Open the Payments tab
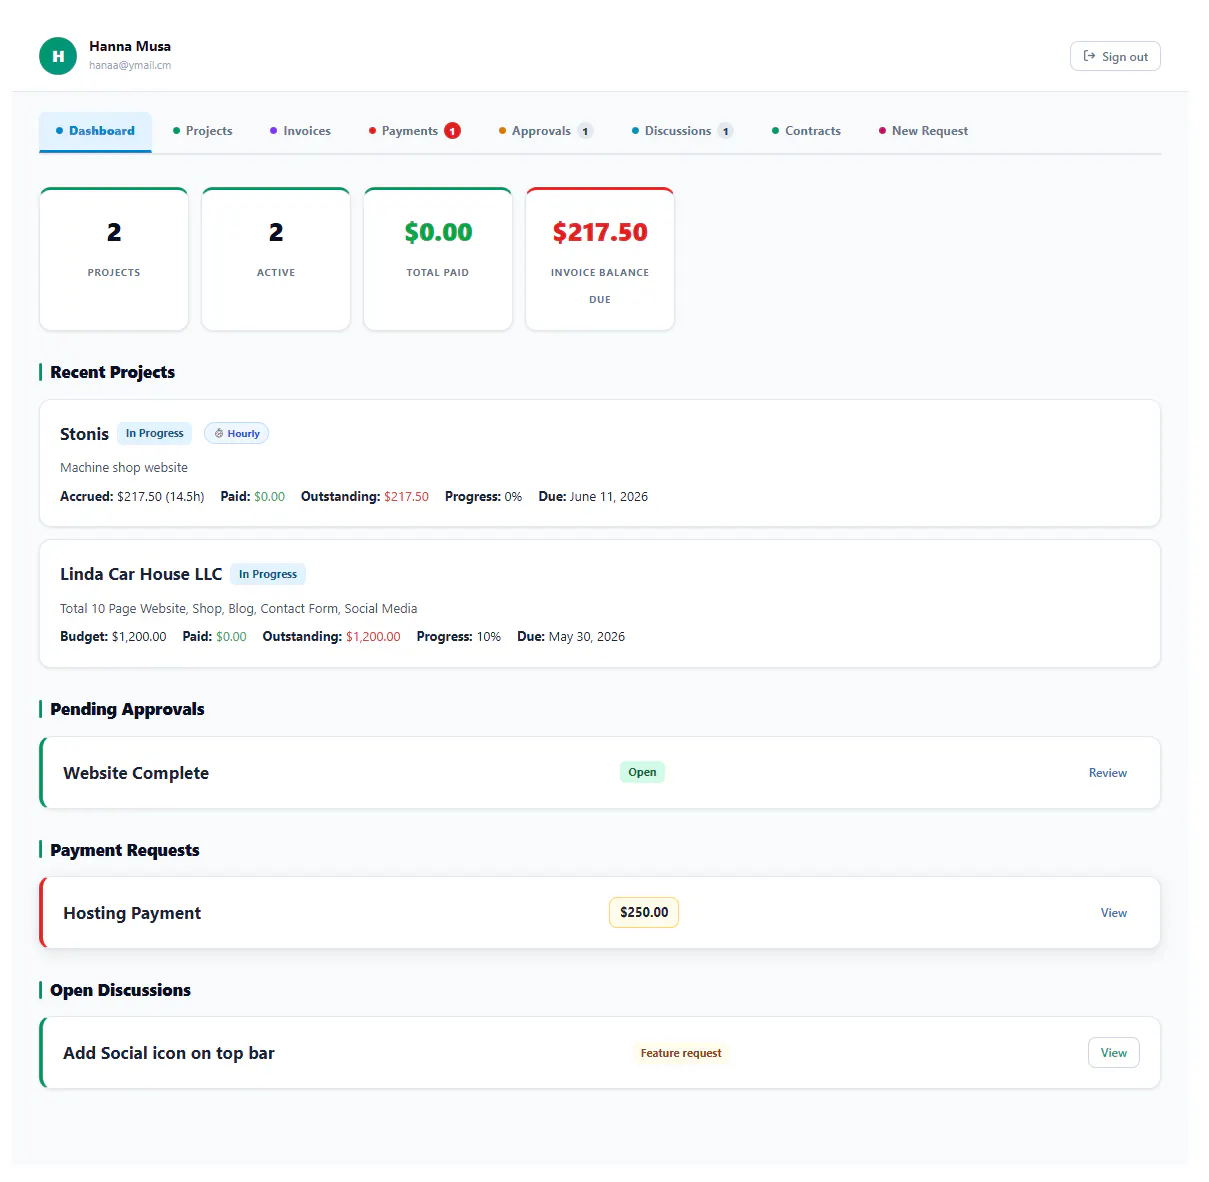Viewport: 1209px width, 1182px height. tap(414, 131)
